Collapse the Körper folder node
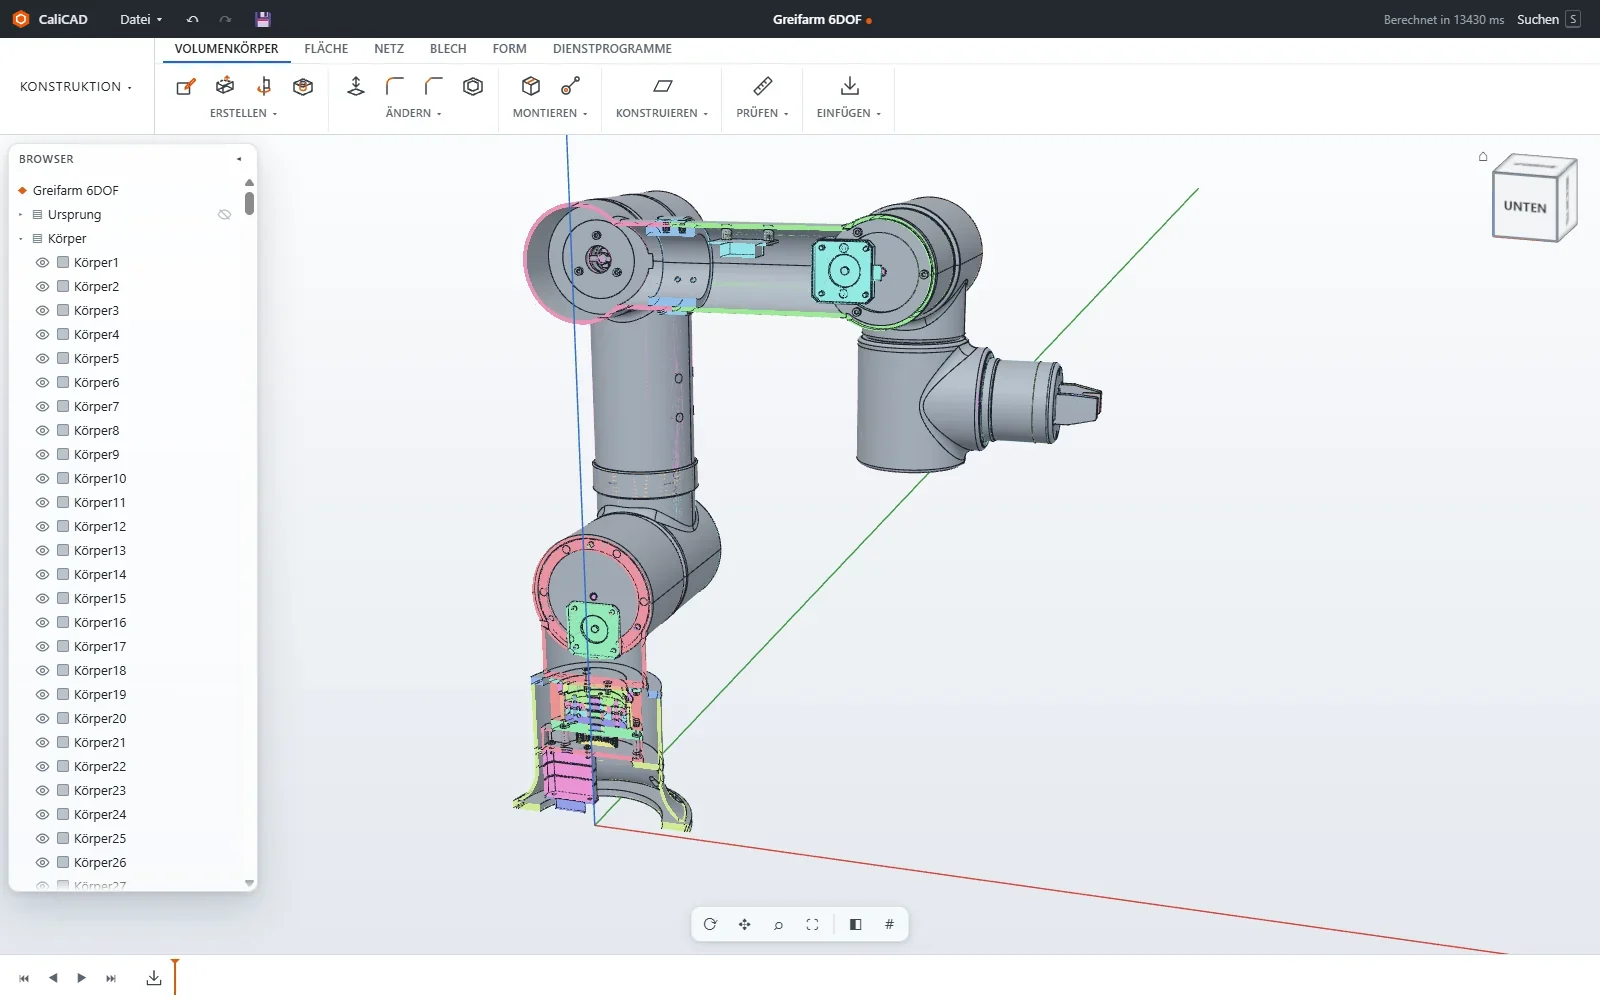 (20, 239)
